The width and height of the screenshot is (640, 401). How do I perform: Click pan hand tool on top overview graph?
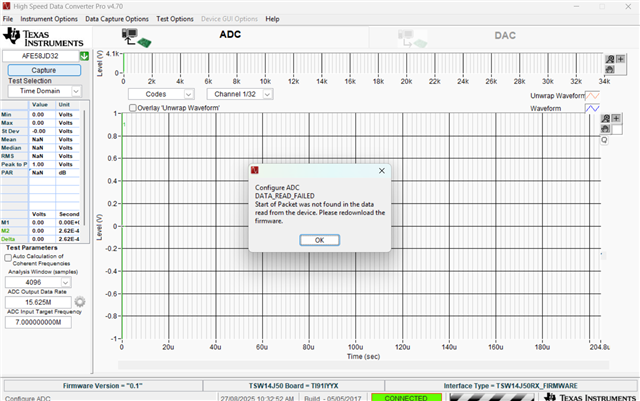[610, 69]
